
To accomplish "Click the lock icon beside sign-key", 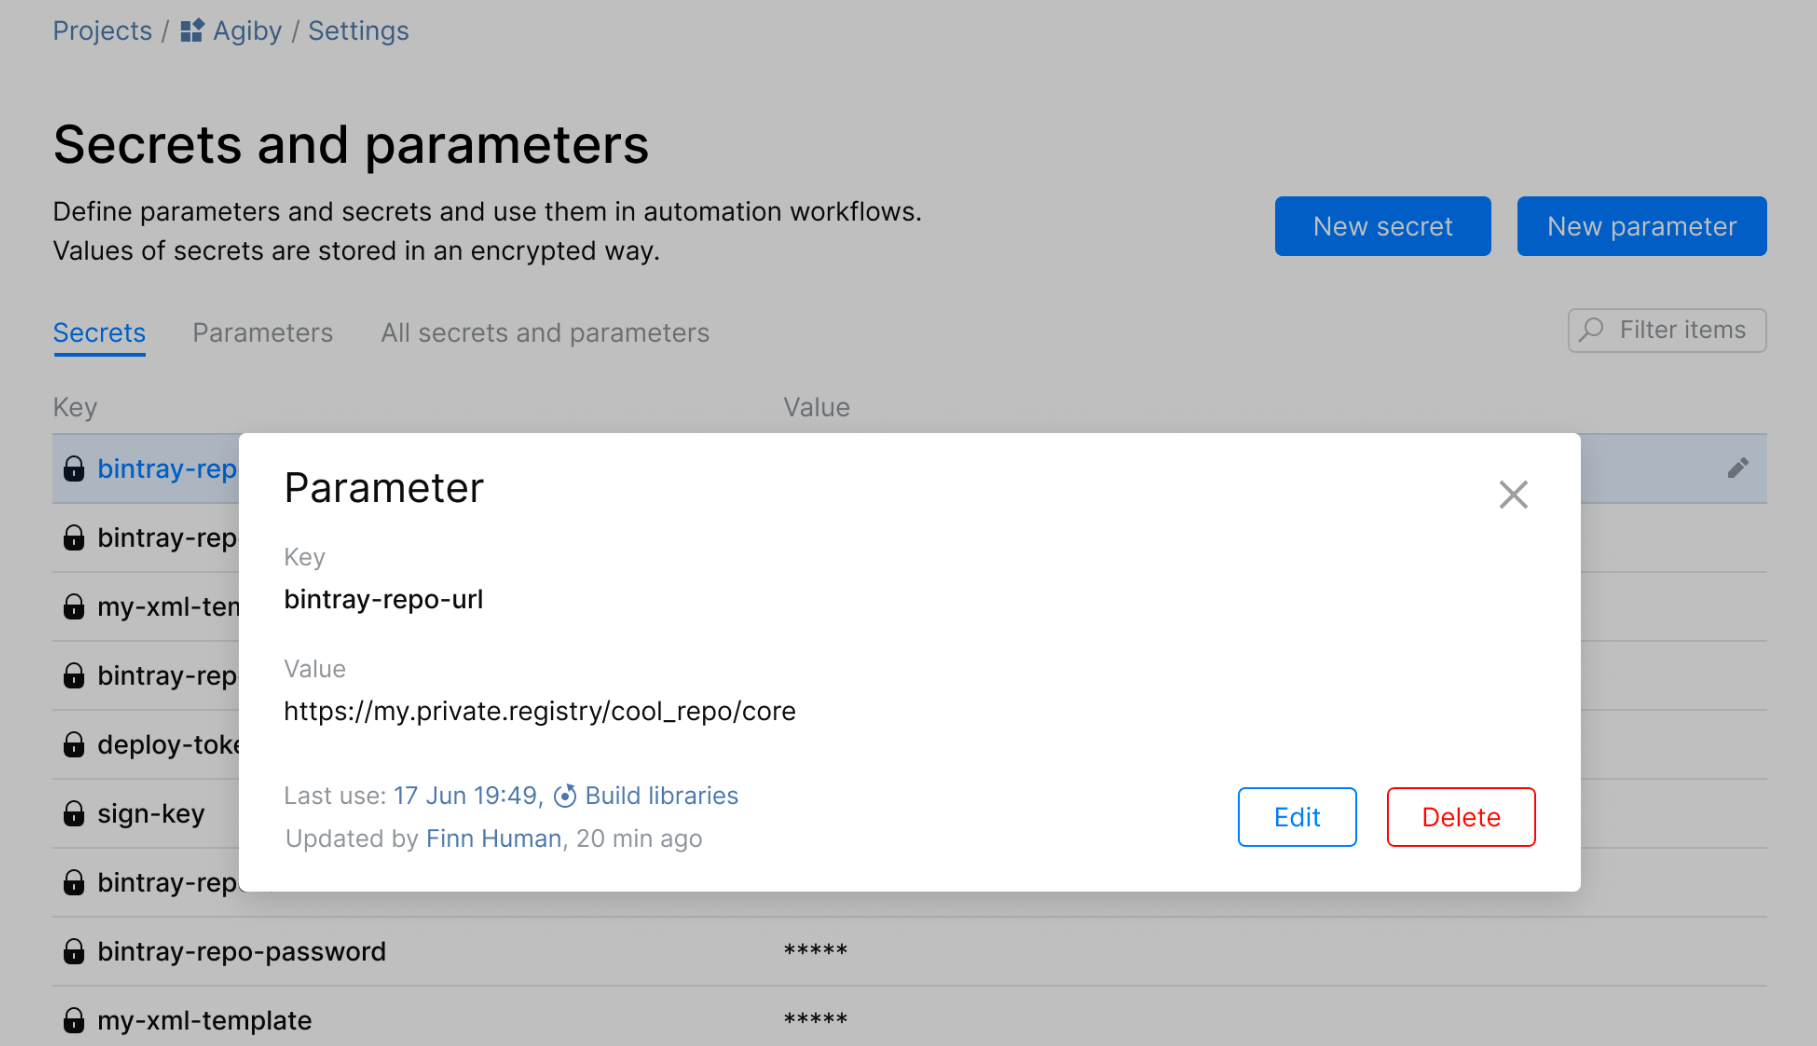I will [74, 814].
